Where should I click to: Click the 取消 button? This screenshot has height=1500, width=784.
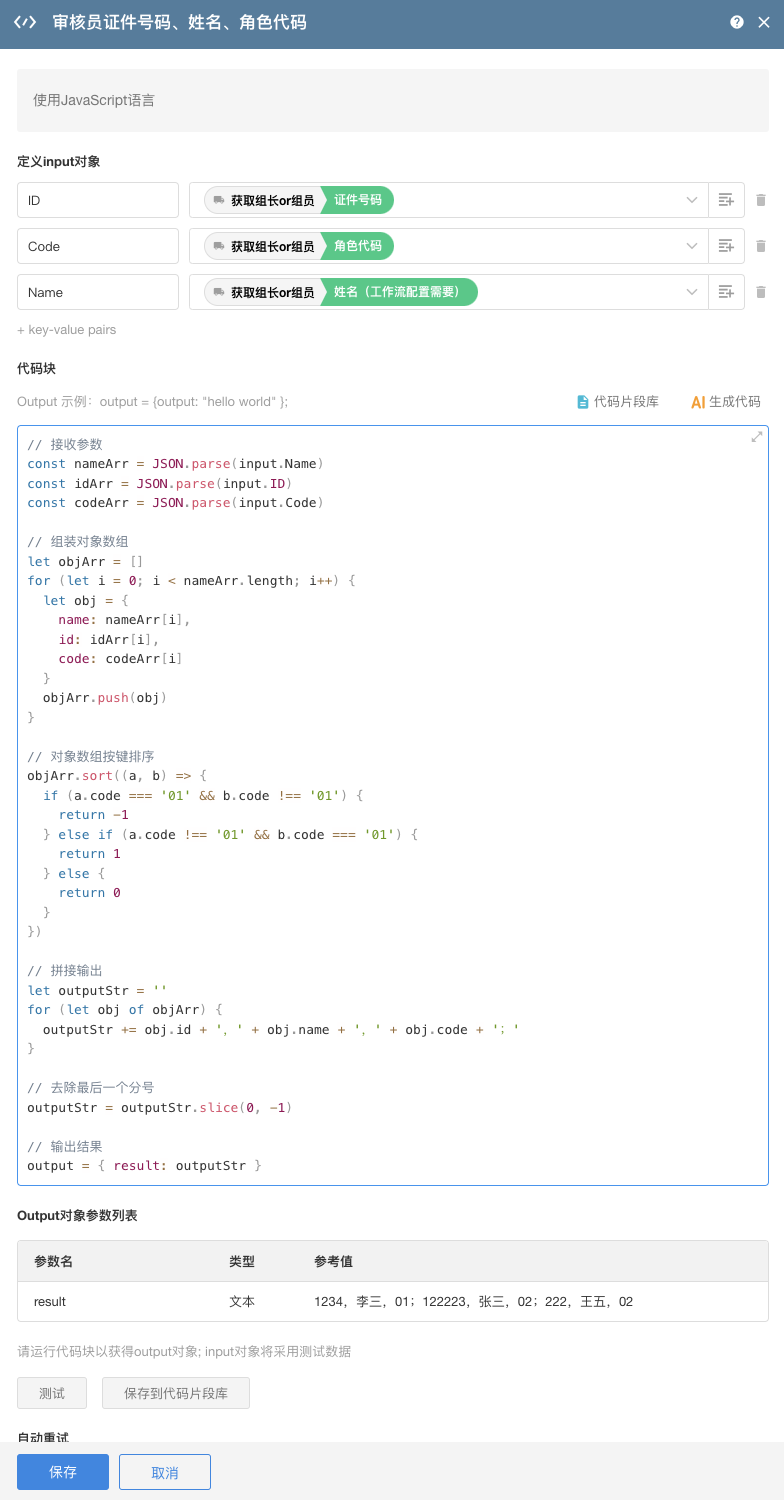[165, 1472]
